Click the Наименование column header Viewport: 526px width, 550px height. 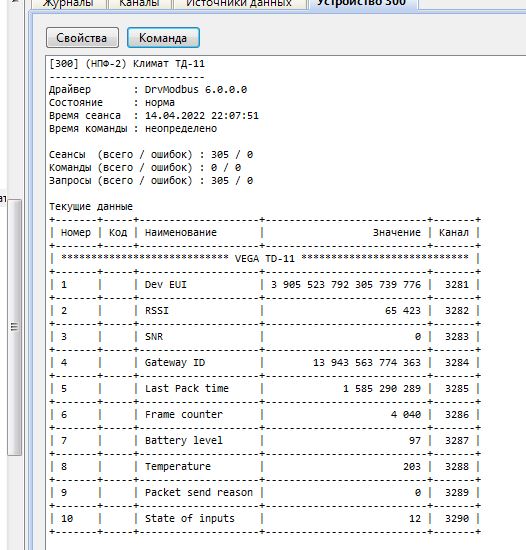point(181,232)
